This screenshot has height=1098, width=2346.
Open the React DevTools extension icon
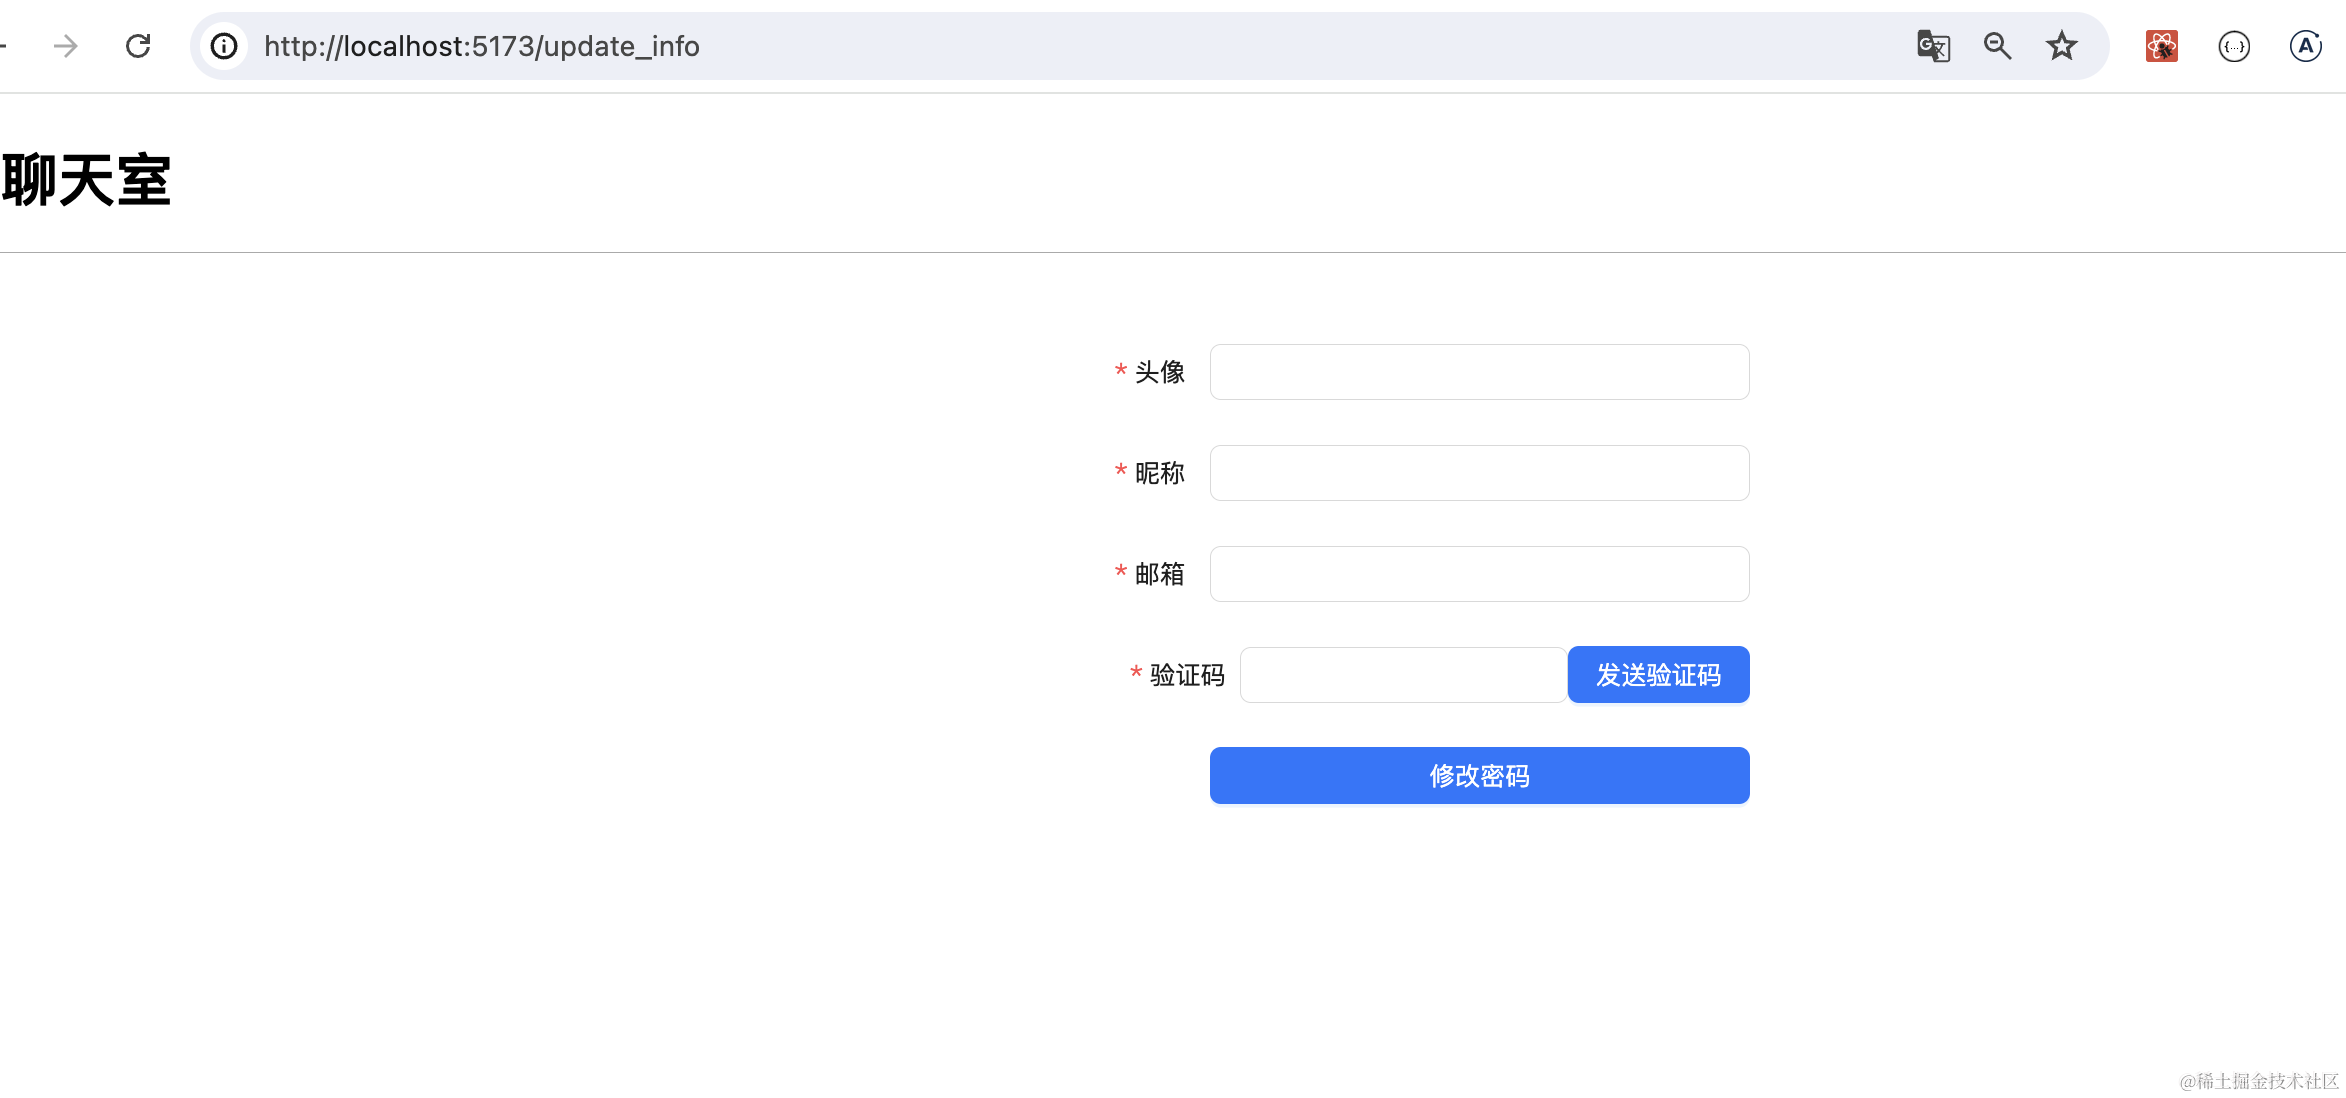point(2161,46)
